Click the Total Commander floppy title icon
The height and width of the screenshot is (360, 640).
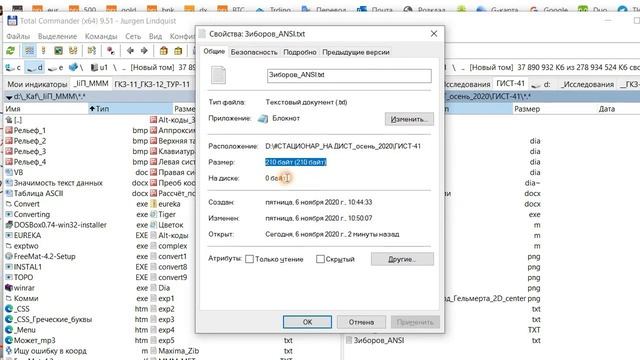tap(12, 21)
